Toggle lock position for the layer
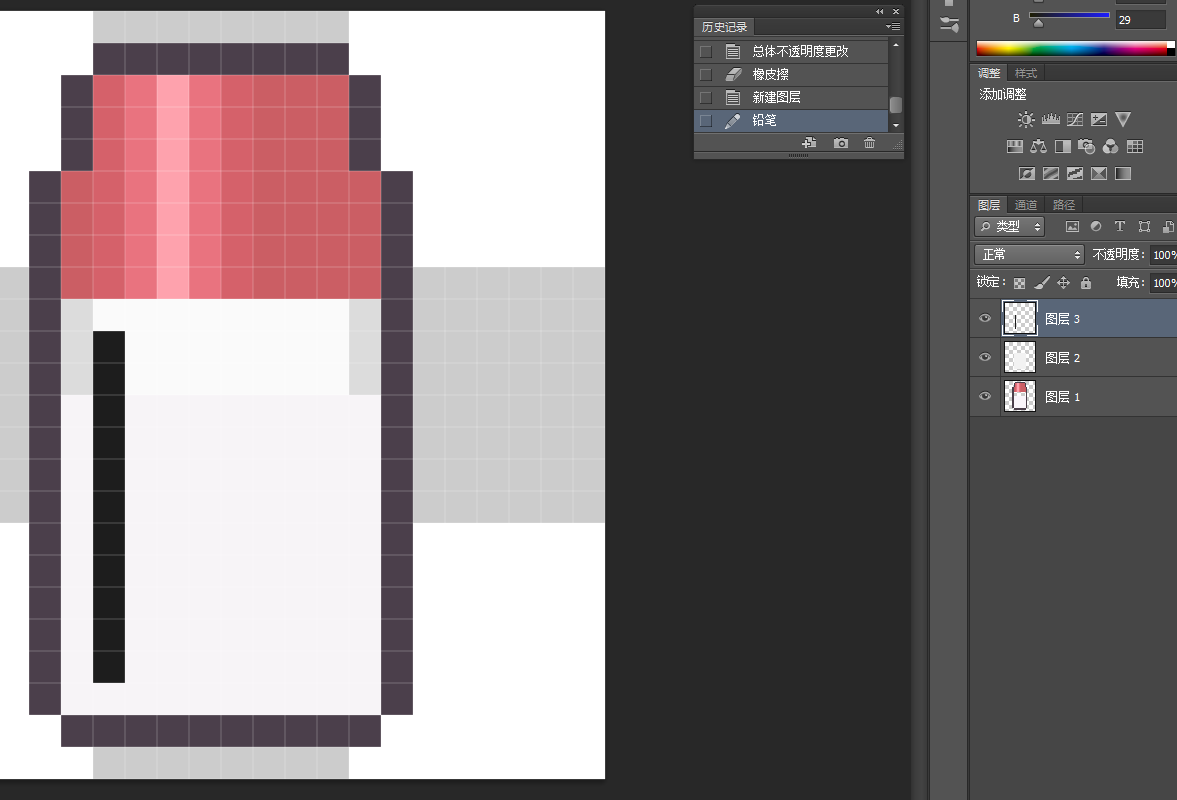 [1064, 282]
